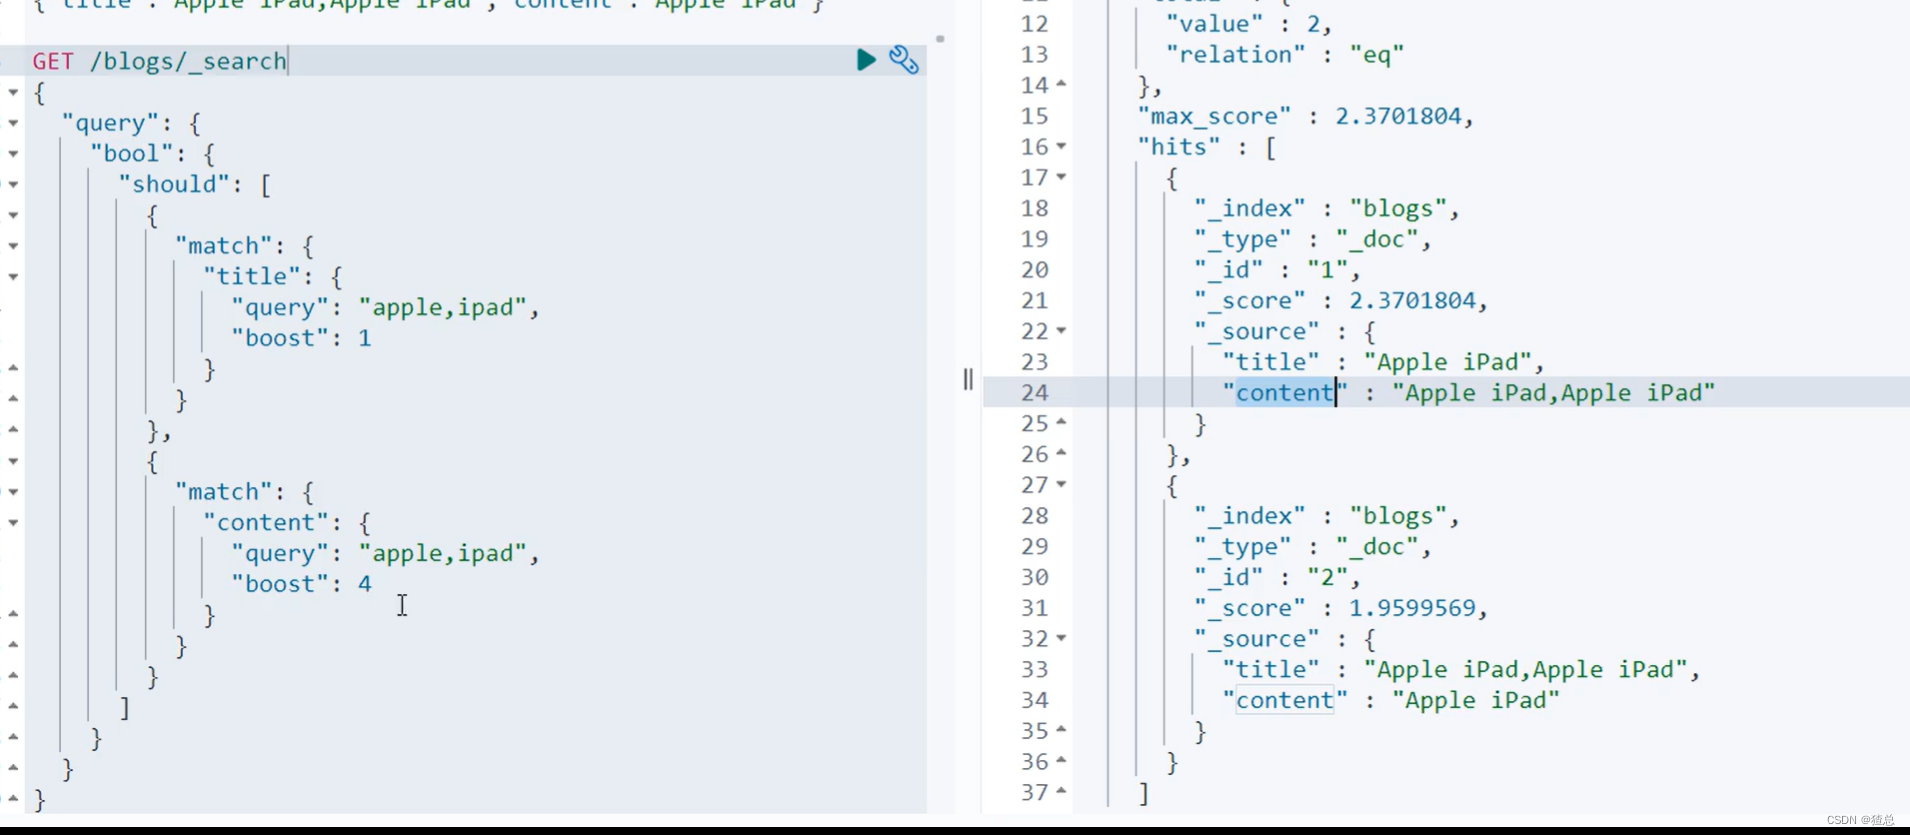Fold the match block above "content" in editor

13,492
